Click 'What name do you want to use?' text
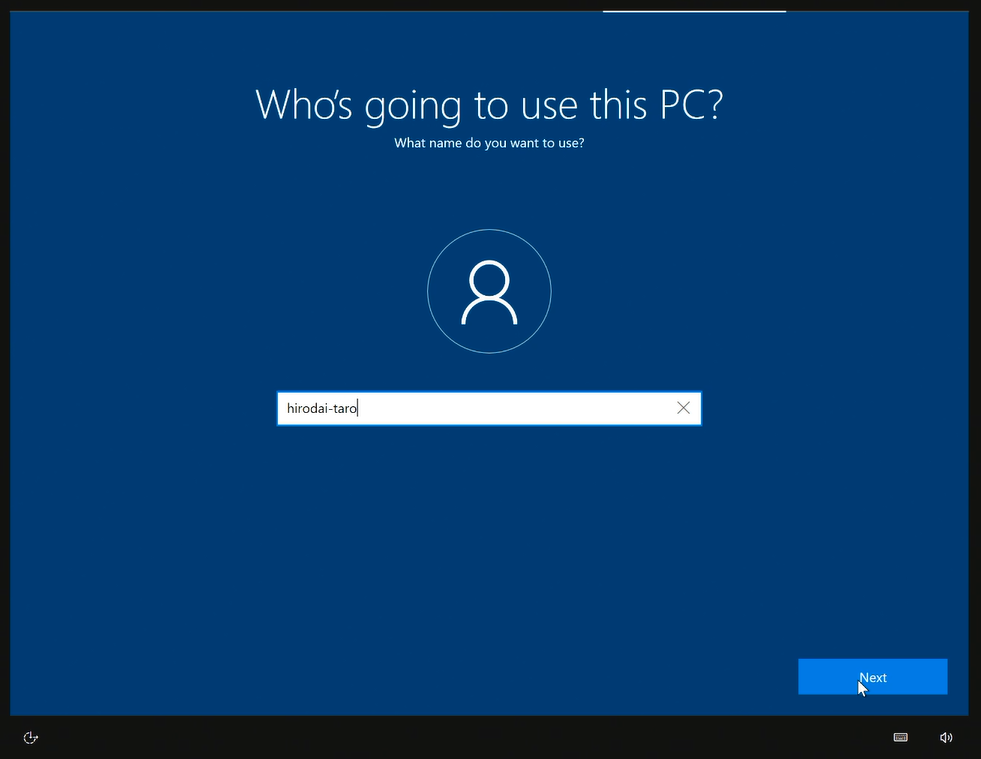This screenshot has height=759, width=981. pyautogui.click(x=489, y=143)
